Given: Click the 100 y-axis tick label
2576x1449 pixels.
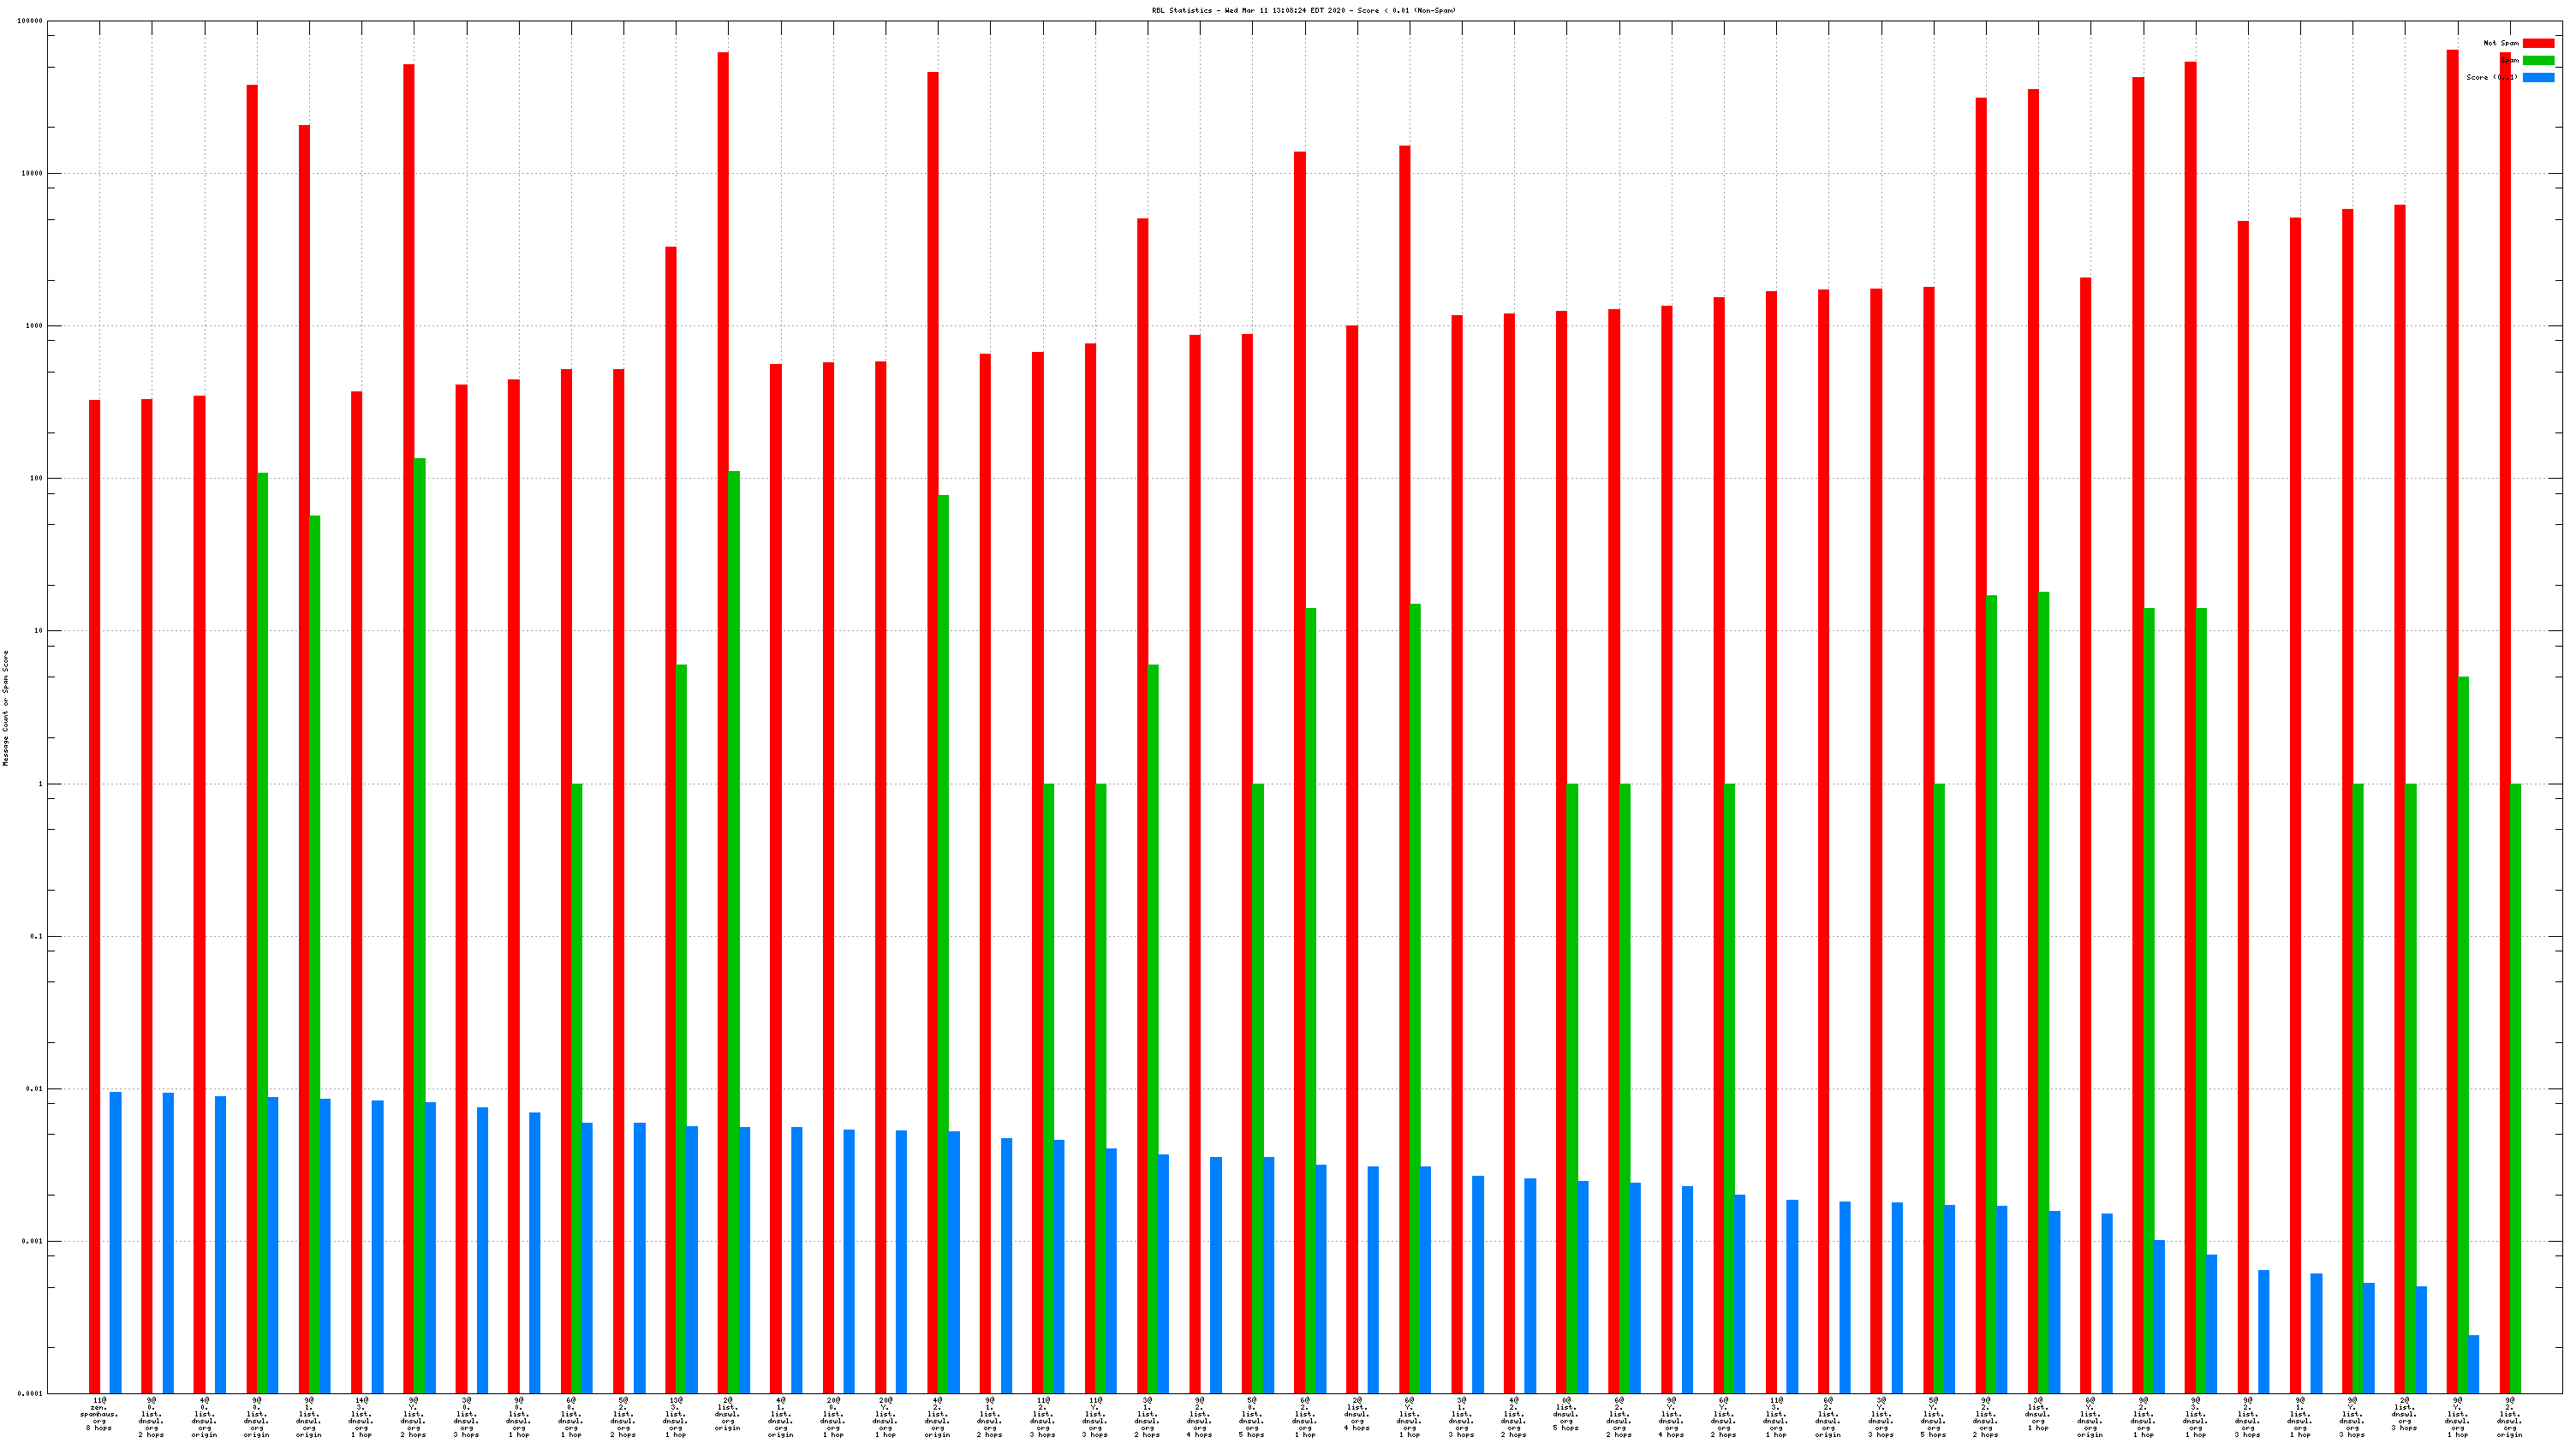Looking at the screenshot, I should 36,478.
